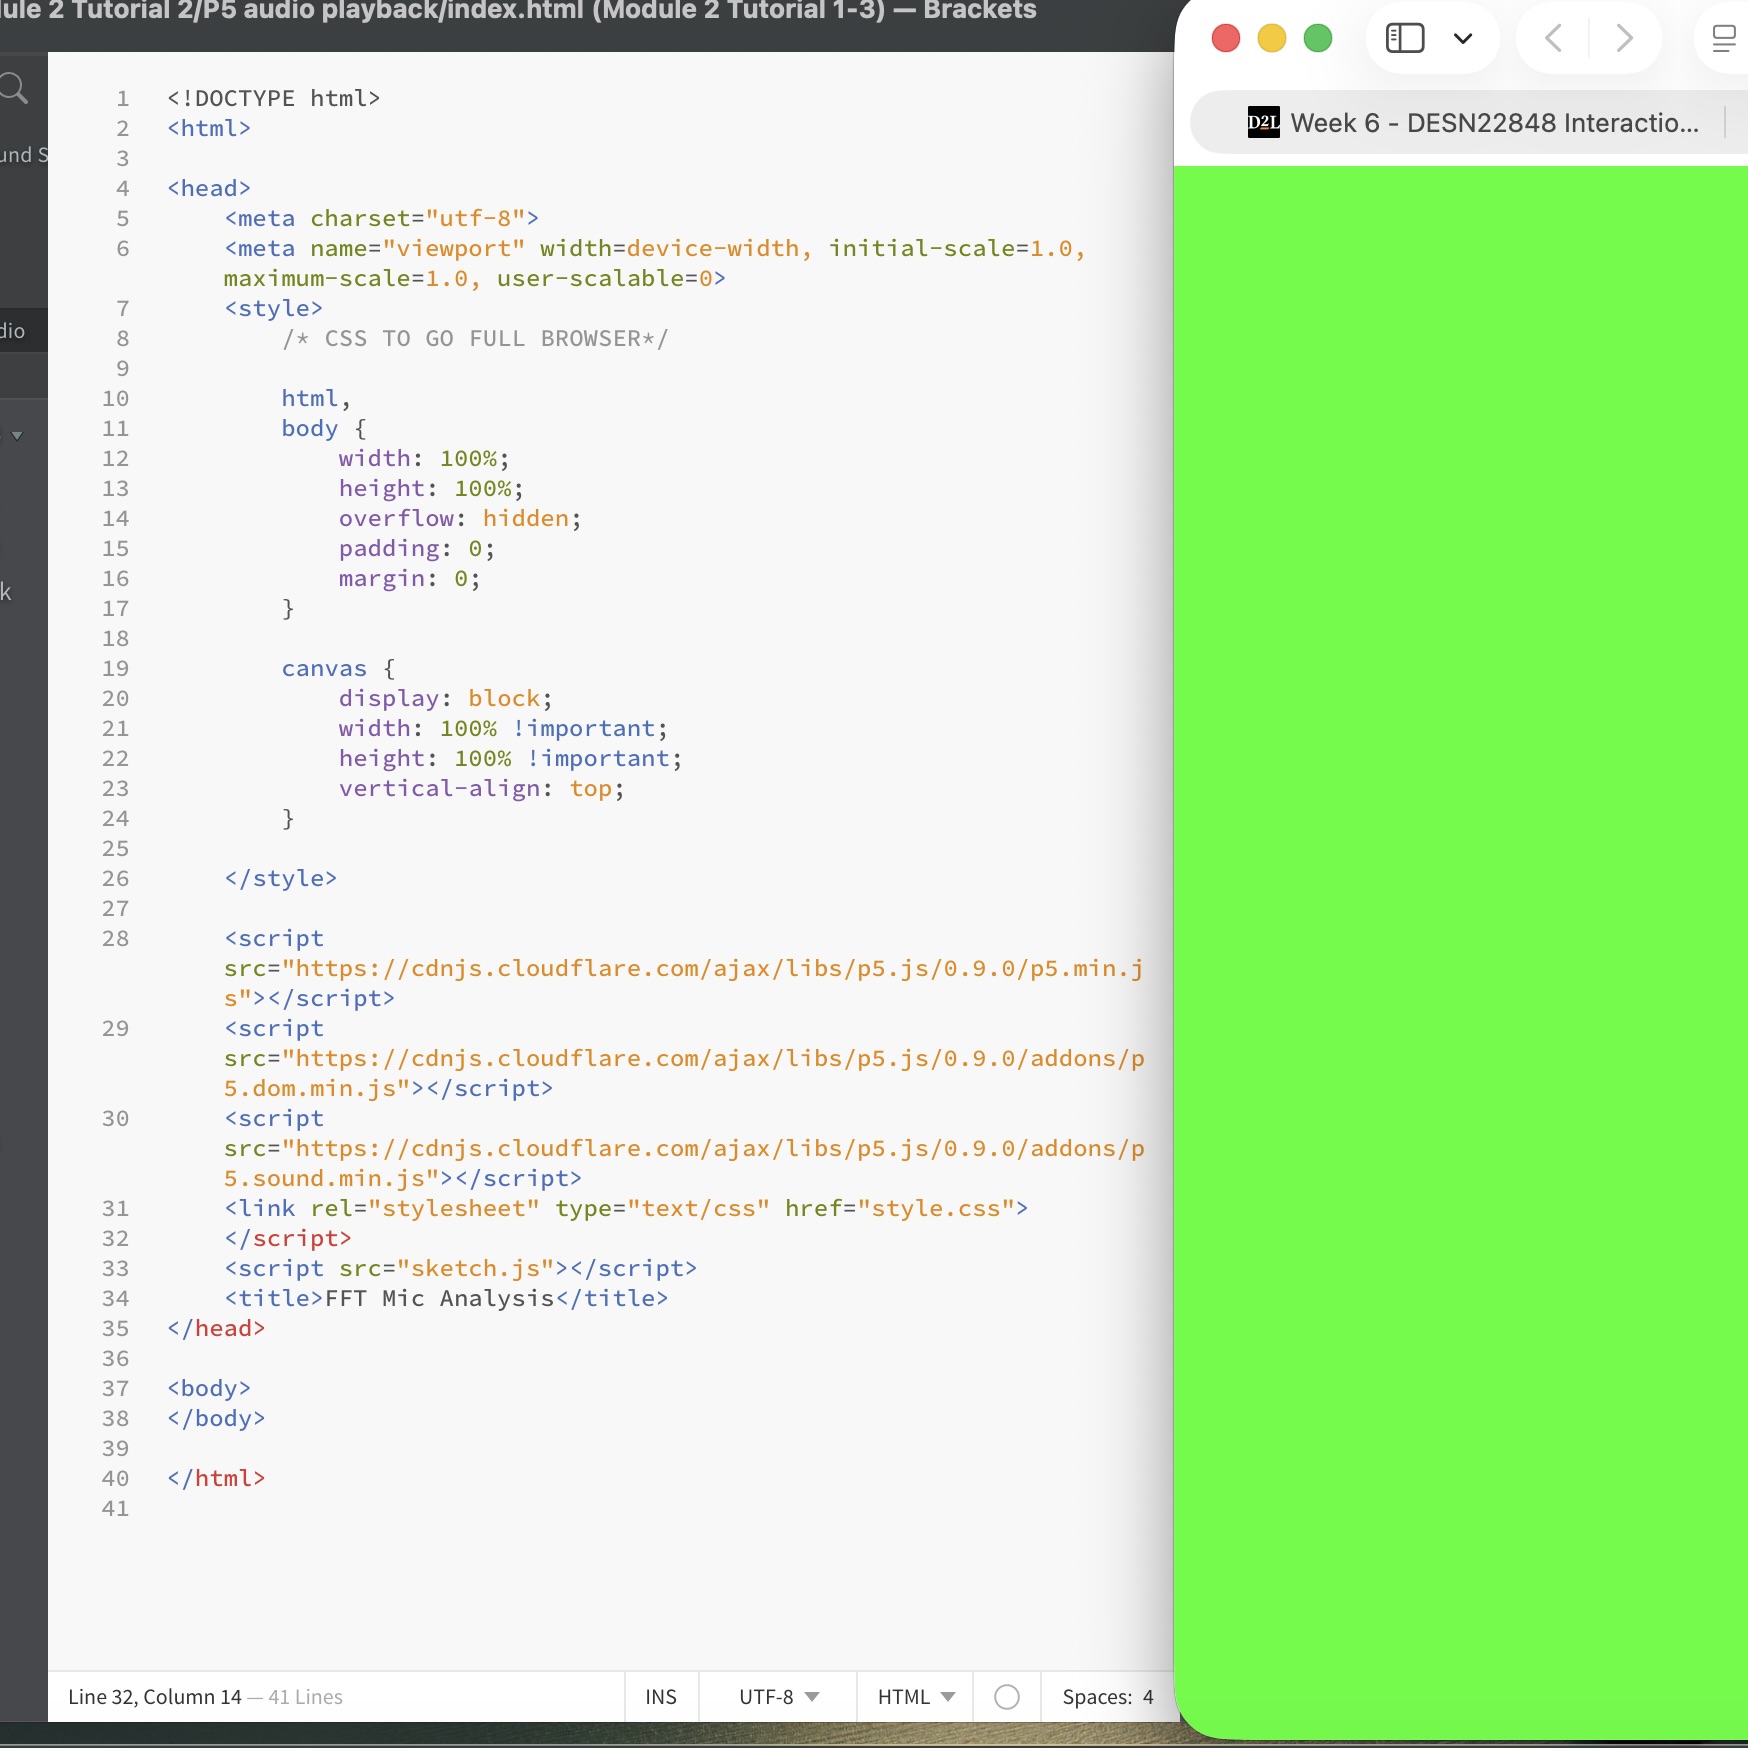Click the Safari forward navigation arrow

coord(1623,38)
